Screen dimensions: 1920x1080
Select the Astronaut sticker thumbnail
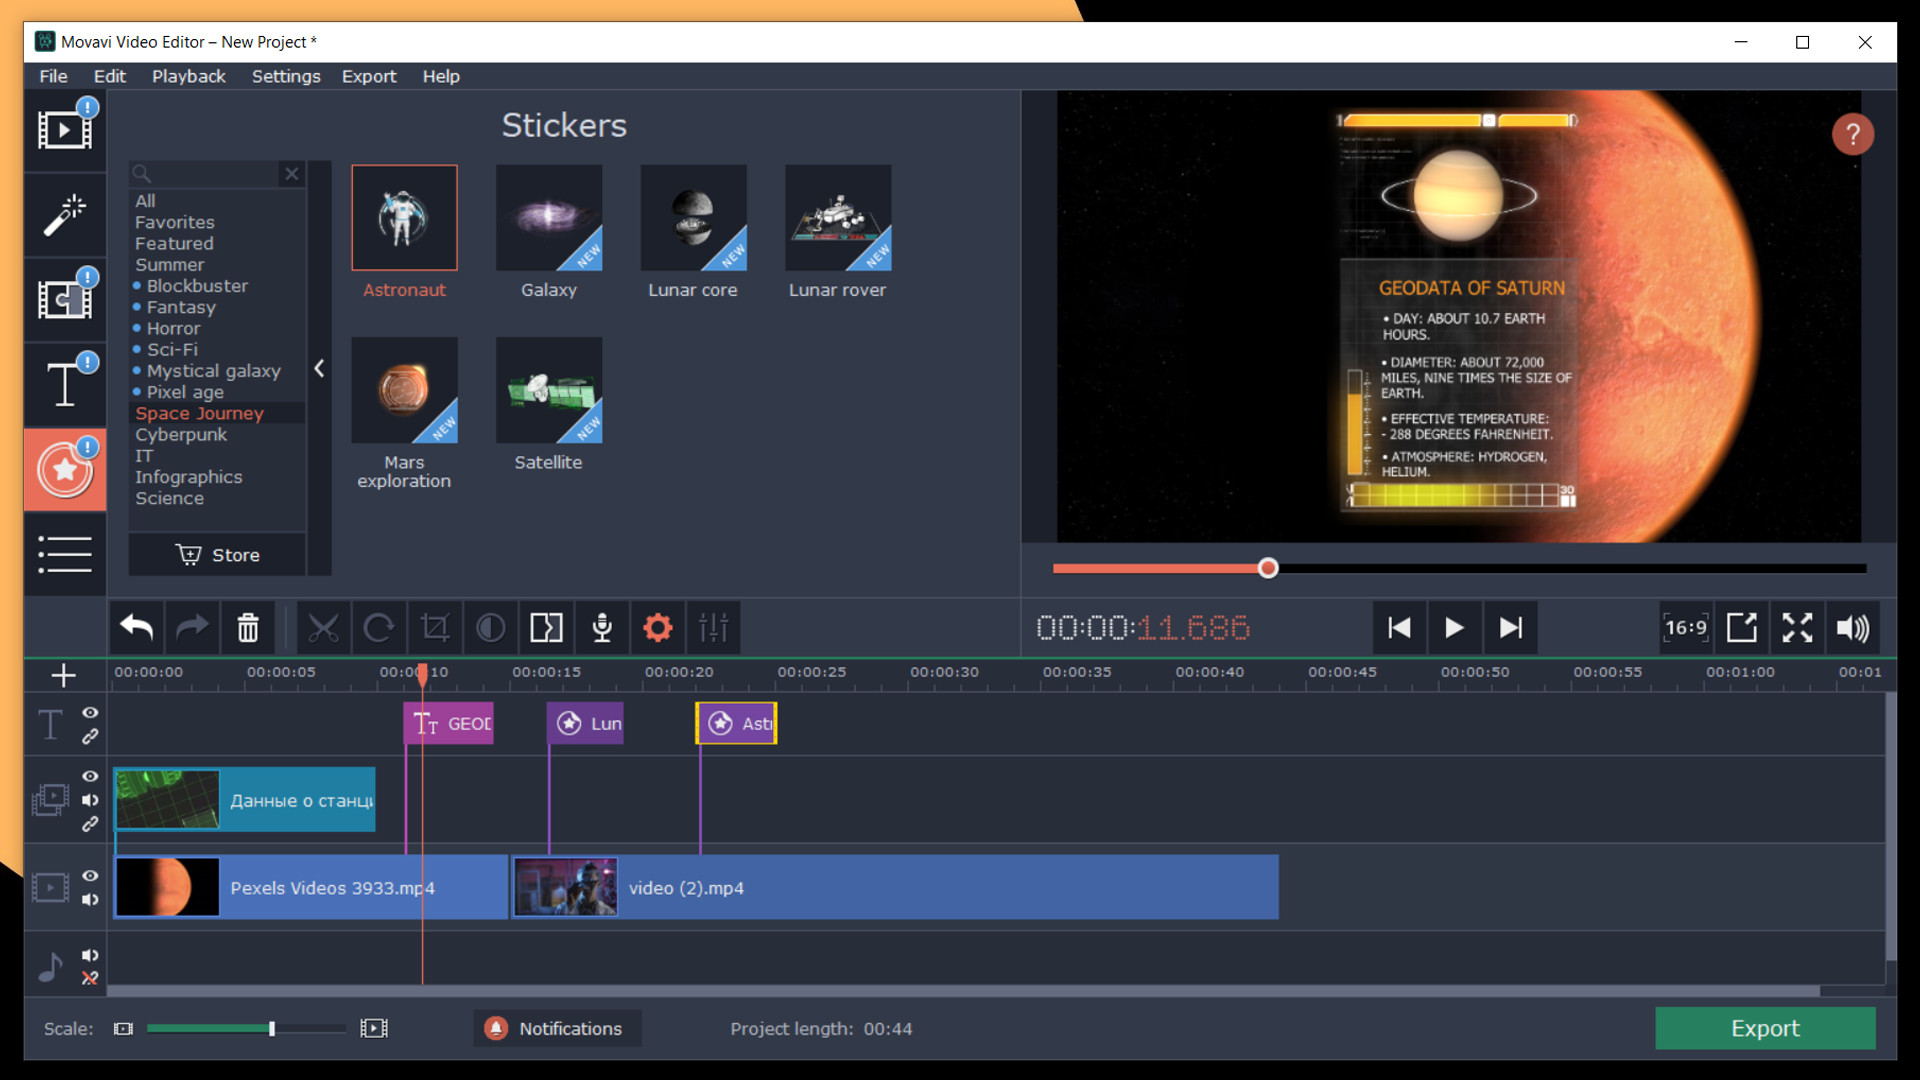[404, 217]
